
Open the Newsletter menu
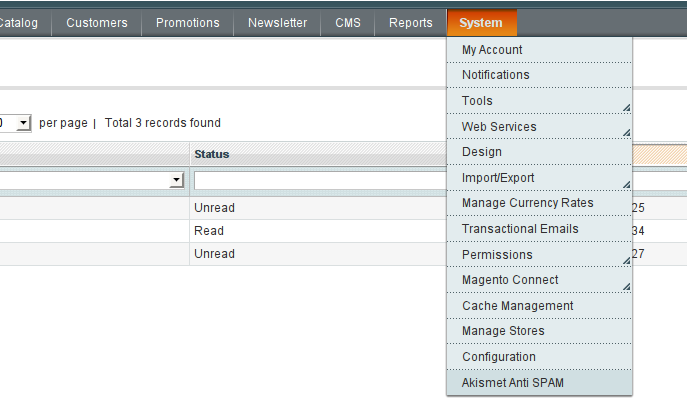277,23
